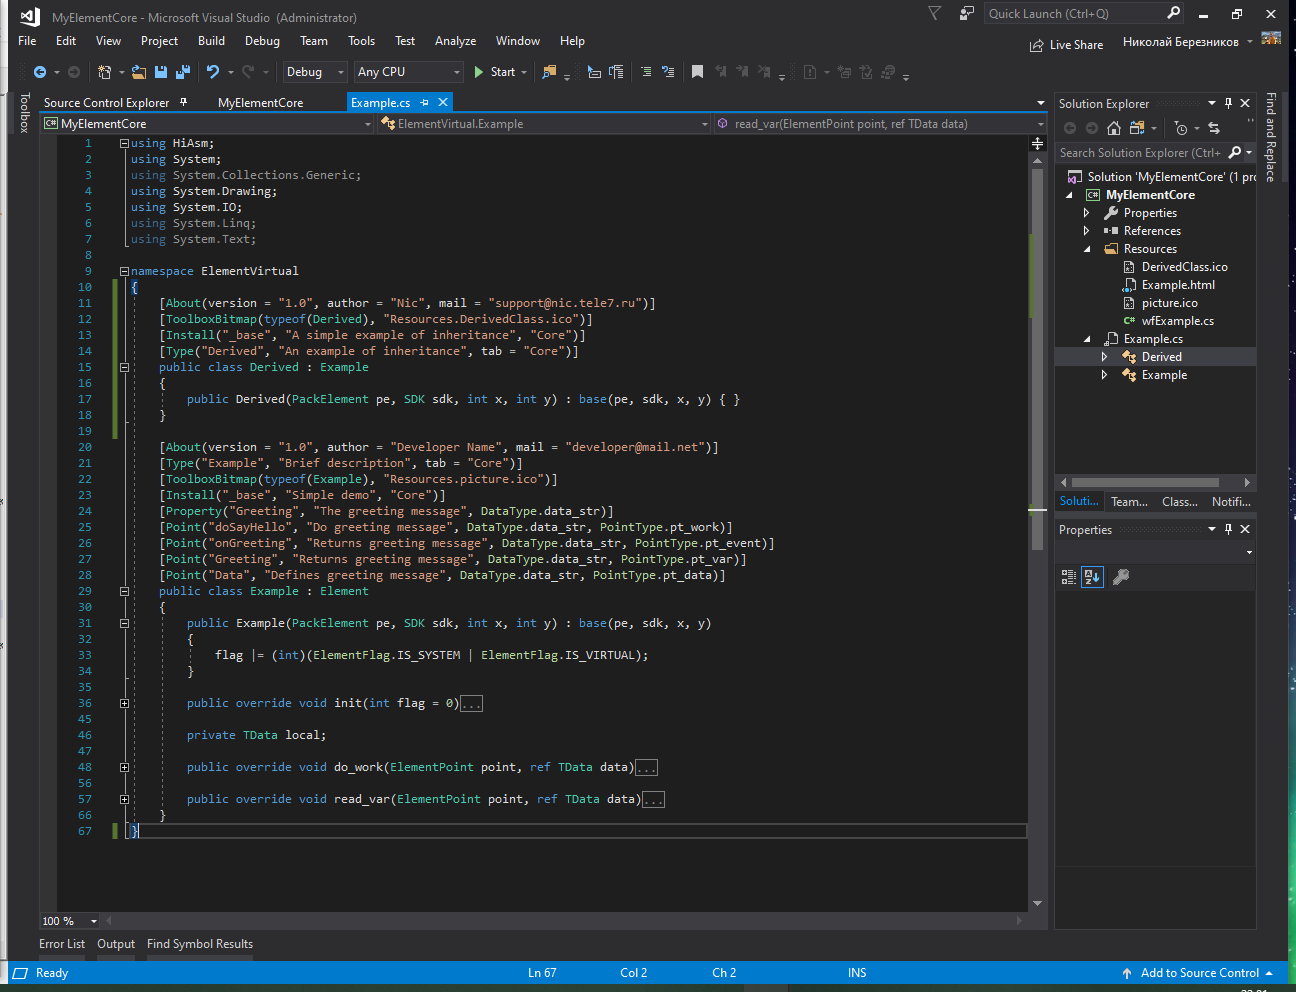Switch to the MyElementCore tab
The width and height of the screenshot is (1296, 992).
tap(260, 103)
